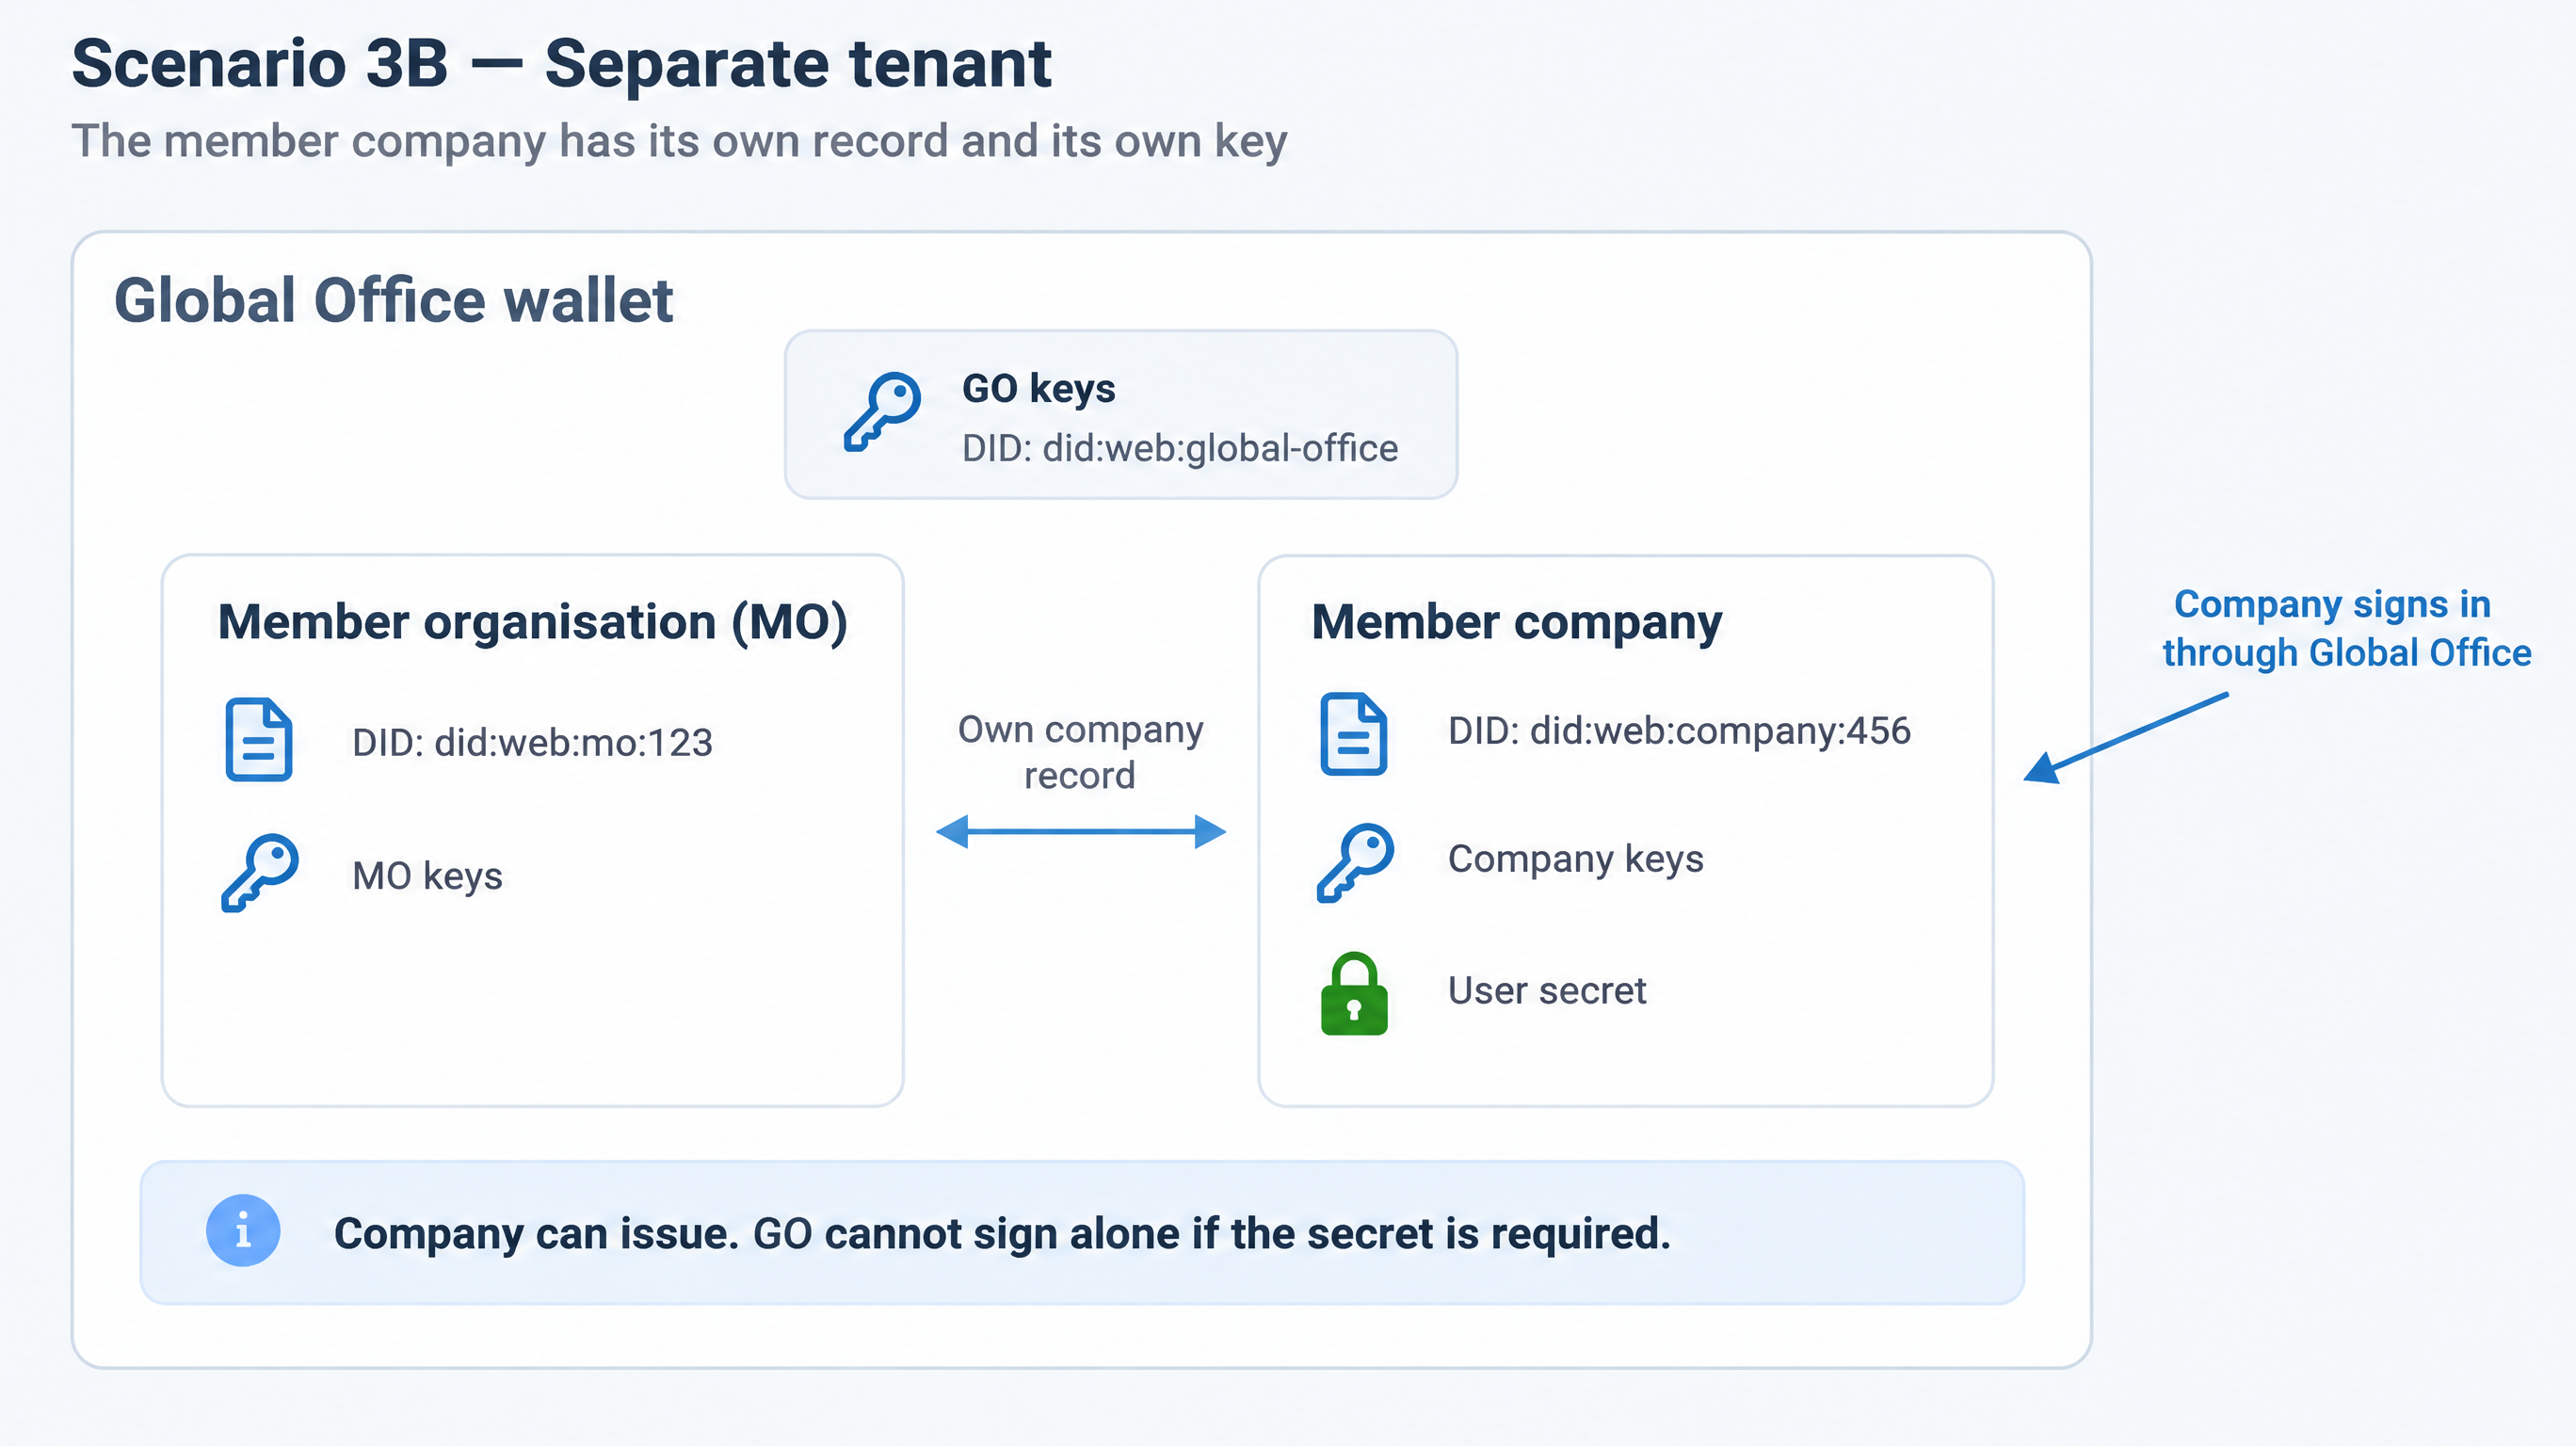Click the document icon beside did:web:mo:123
The height and width of the screenshot is (1446, 2576).
[259, 739]
